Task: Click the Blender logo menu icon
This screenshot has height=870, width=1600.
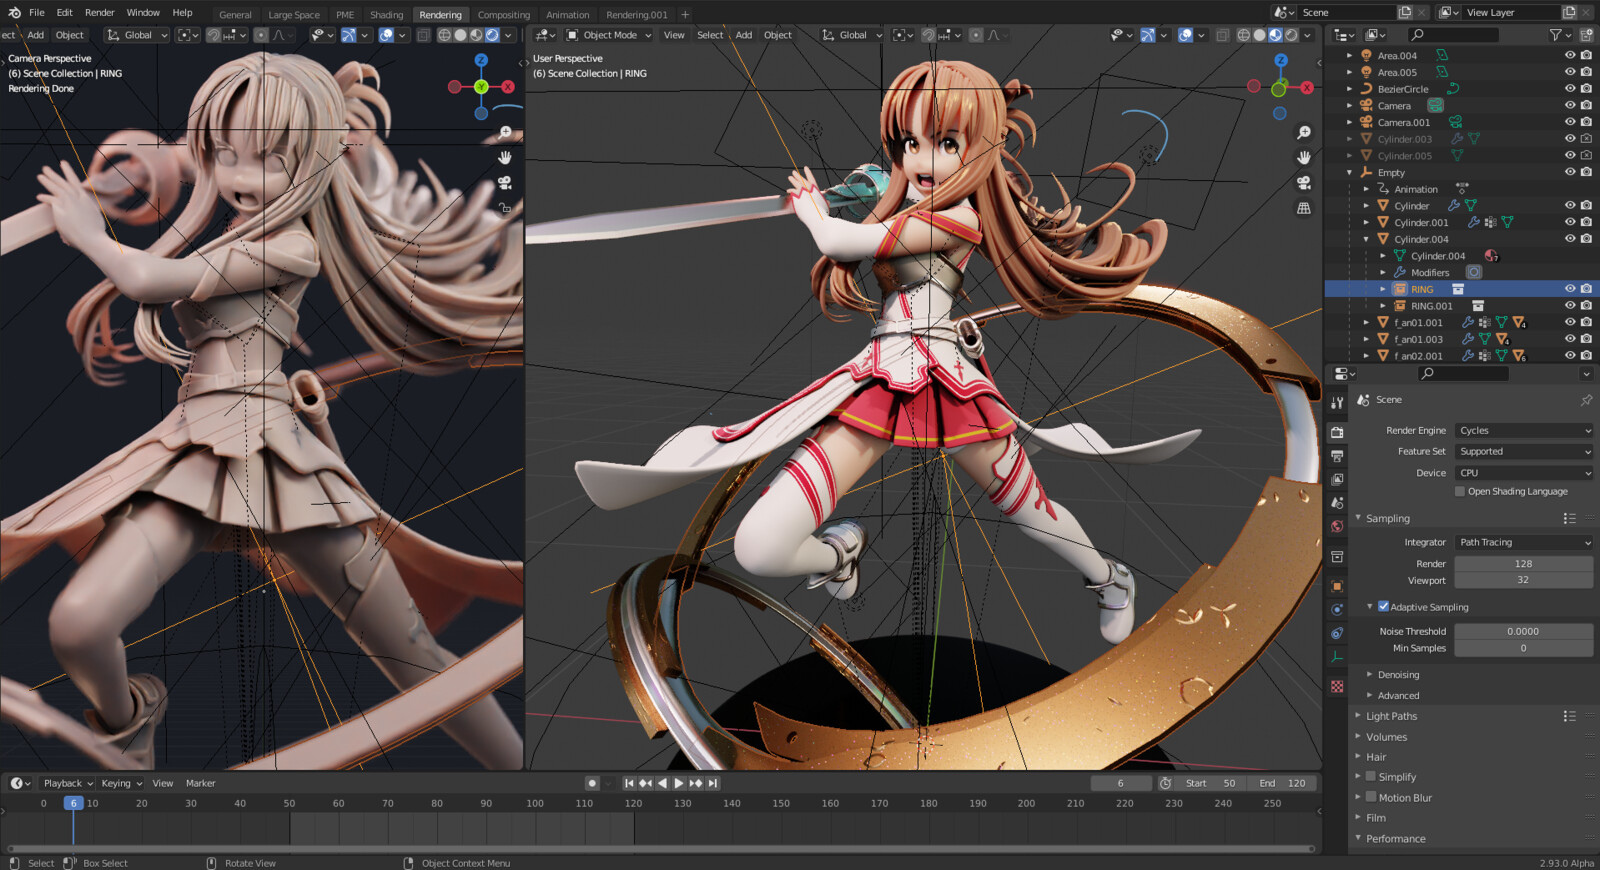Action: coord(14,13)
